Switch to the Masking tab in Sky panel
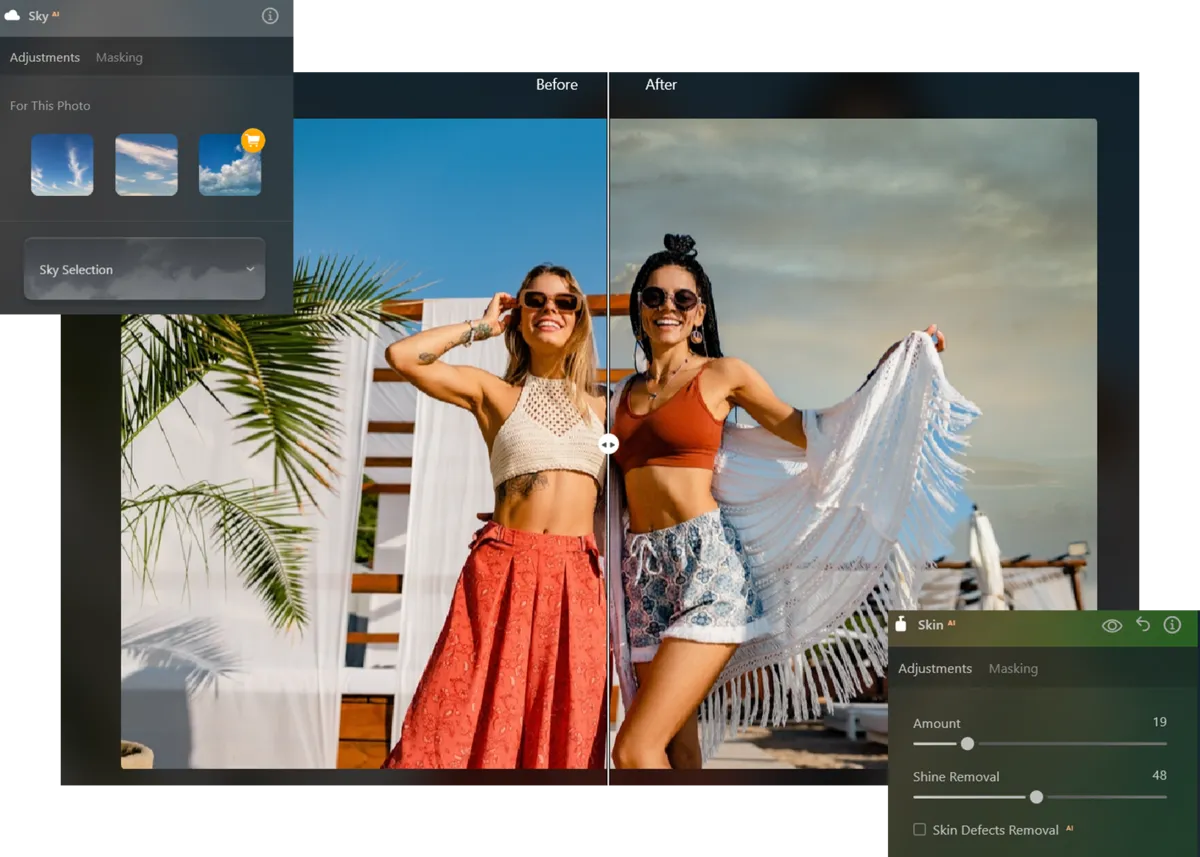 click(x=119, y=57)
